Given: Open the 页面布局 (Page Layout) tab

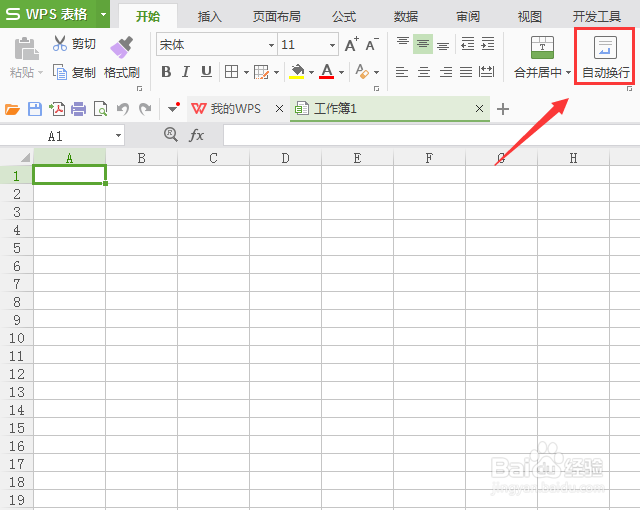Looking at the screenshot, I should [x=277, y=16].
